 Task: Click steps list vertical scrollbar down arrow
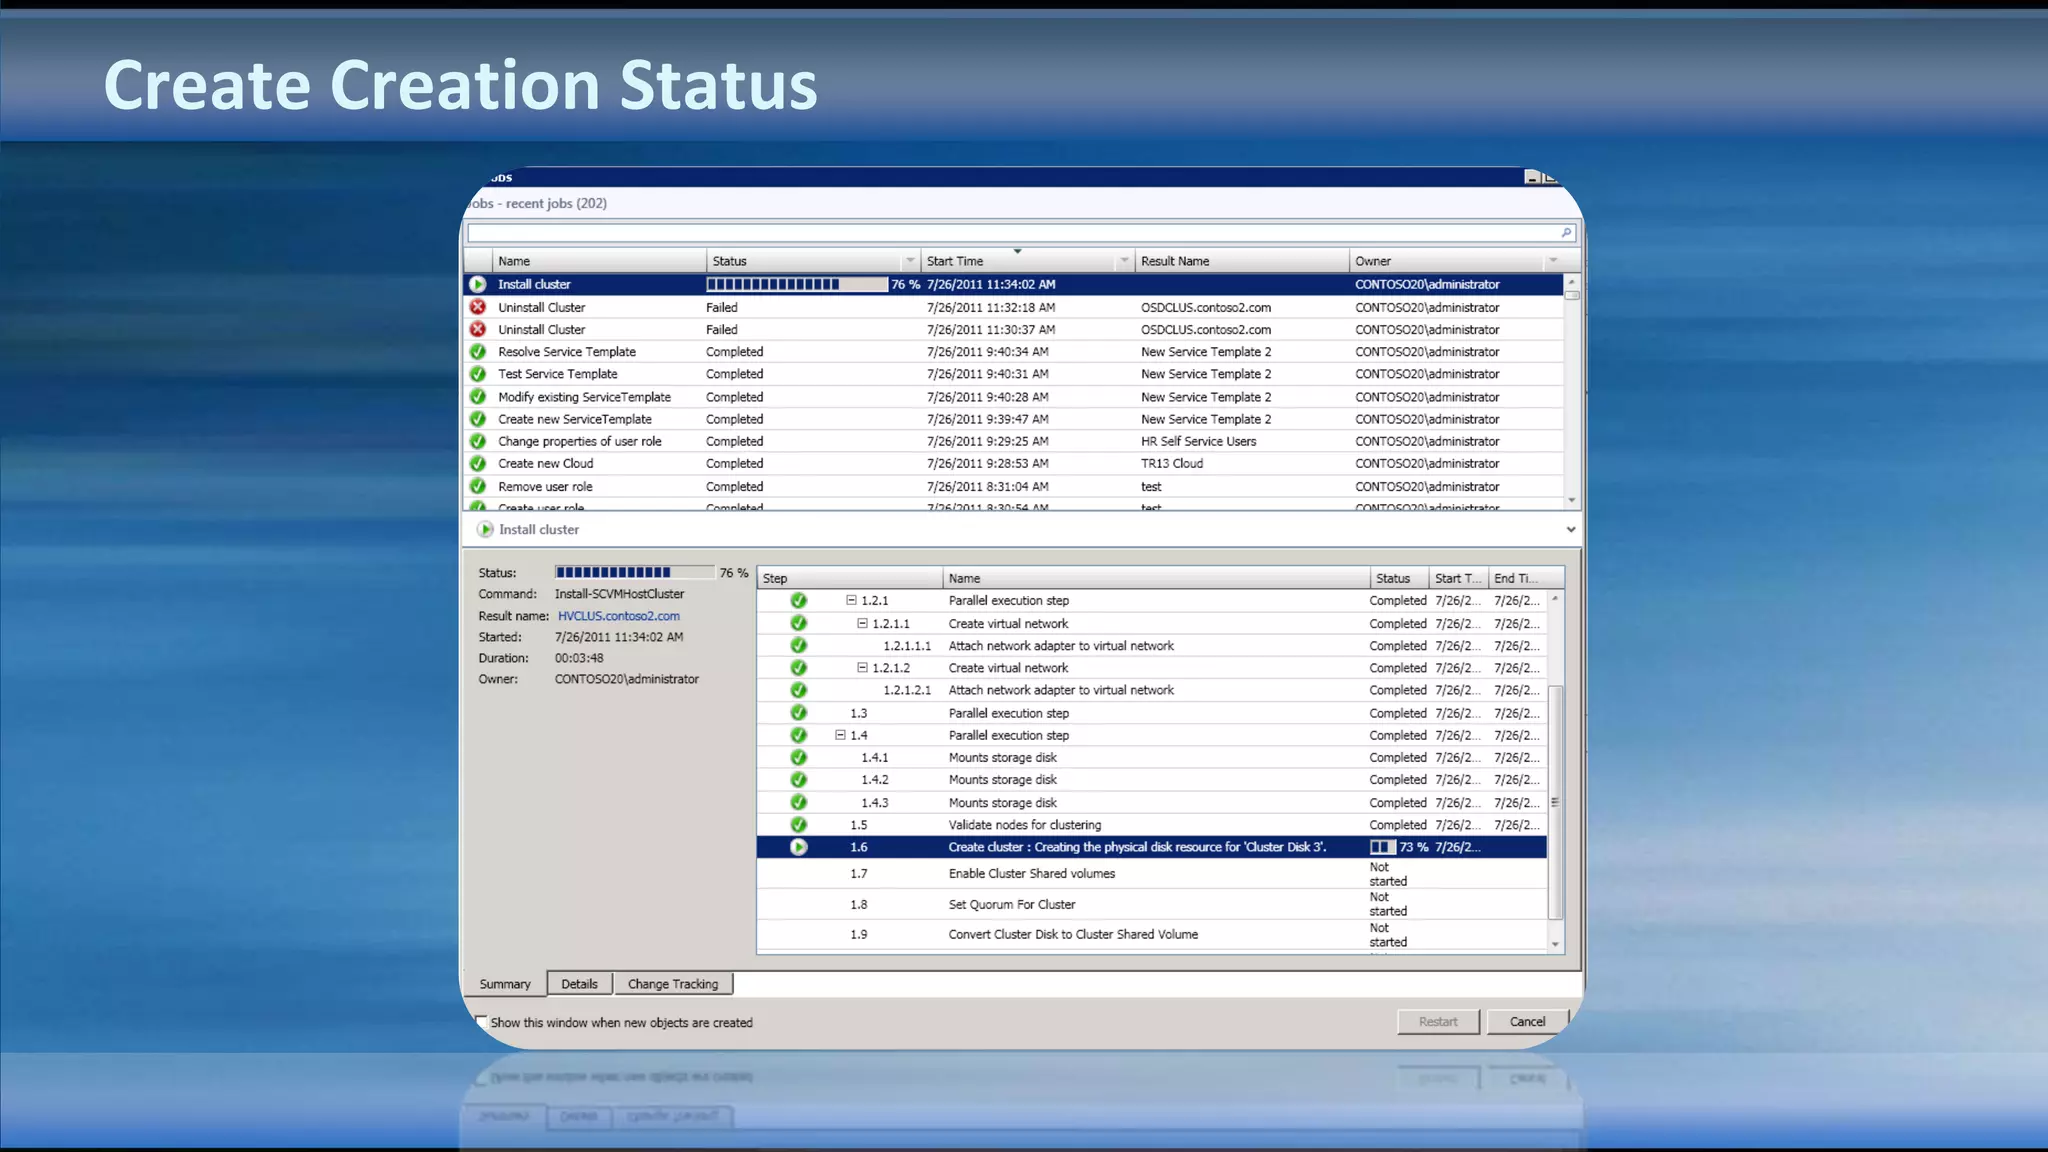1555,944
